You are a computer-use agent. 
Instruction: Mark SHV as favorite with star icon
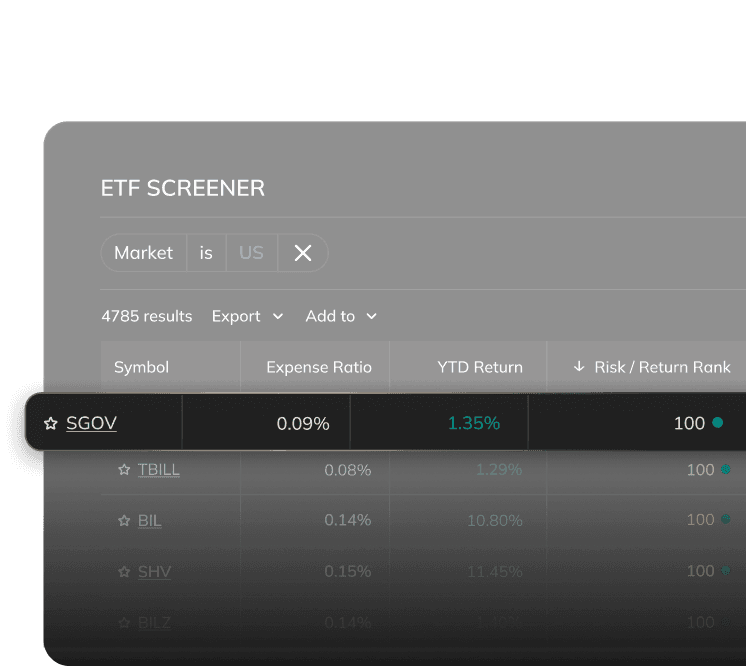pyautogui.click(x=124, y=571)
